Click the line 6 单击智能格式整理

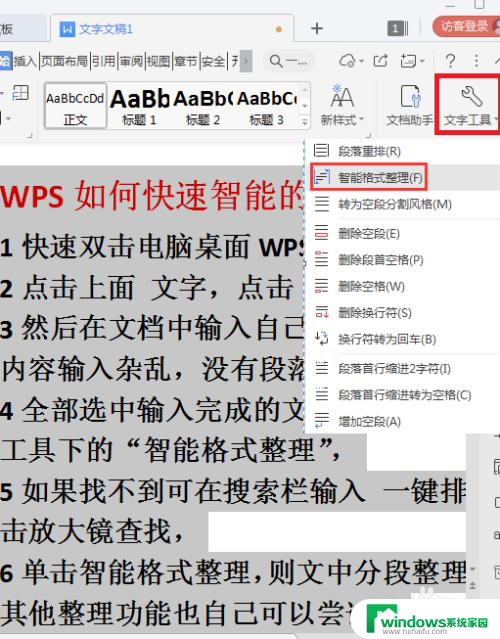tap(126, 572)
